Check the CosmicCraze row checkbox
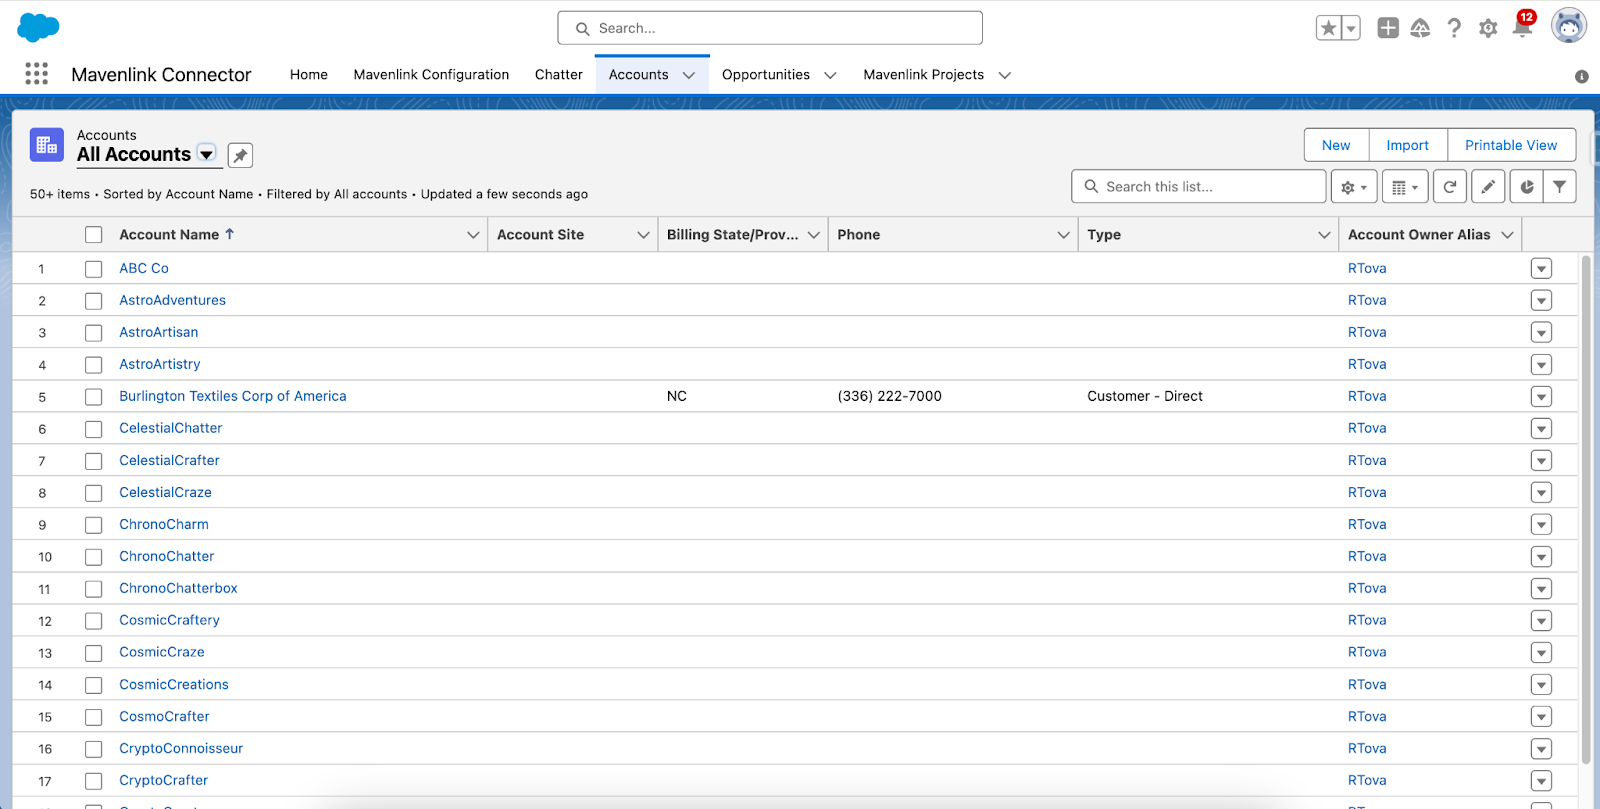The image size is (1600, 809). point(94,653)
